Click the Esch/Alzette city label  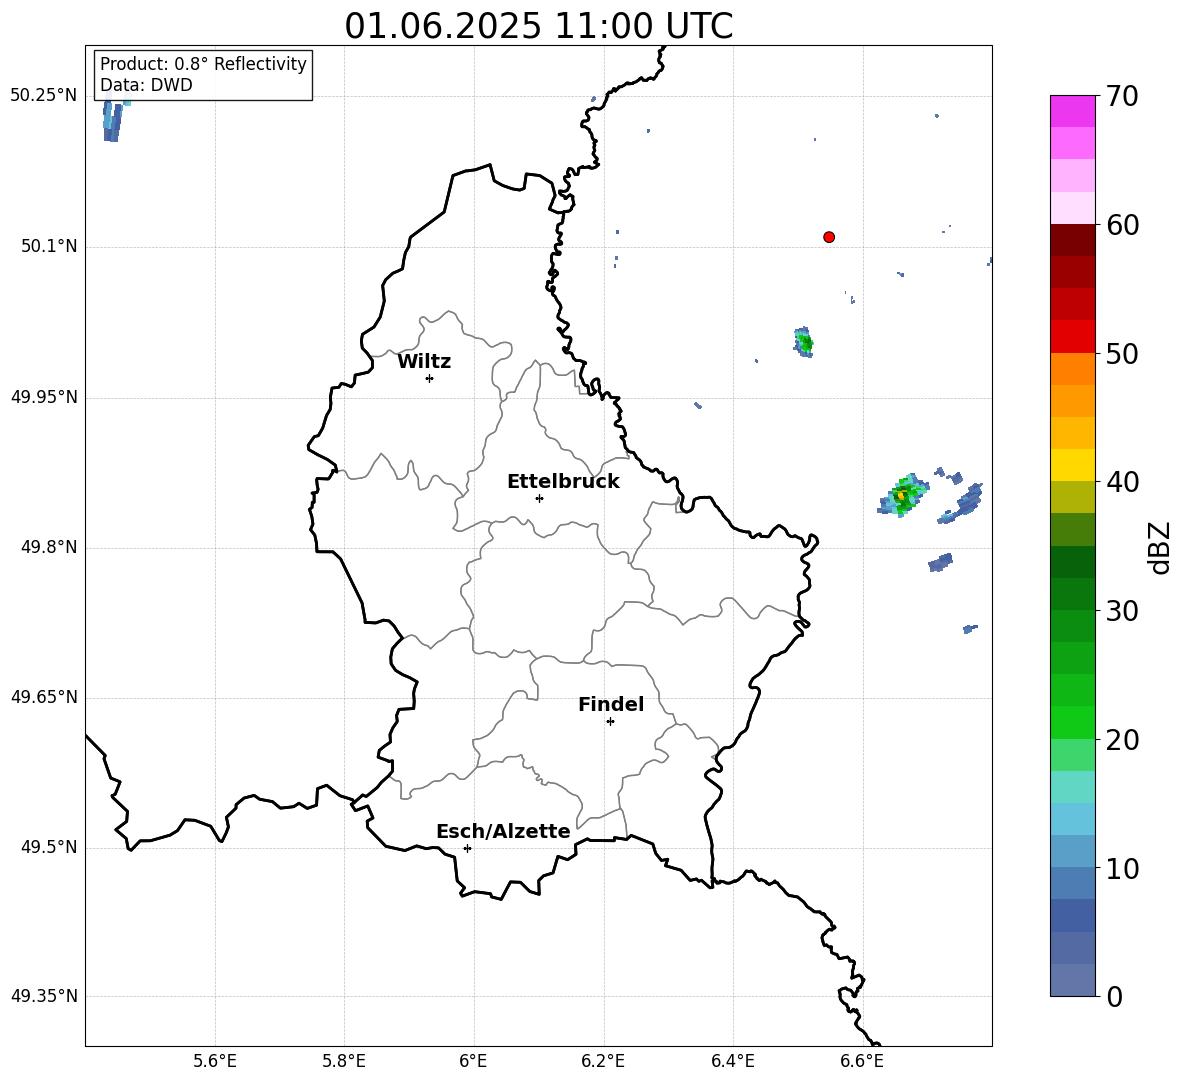pos(503,831)
